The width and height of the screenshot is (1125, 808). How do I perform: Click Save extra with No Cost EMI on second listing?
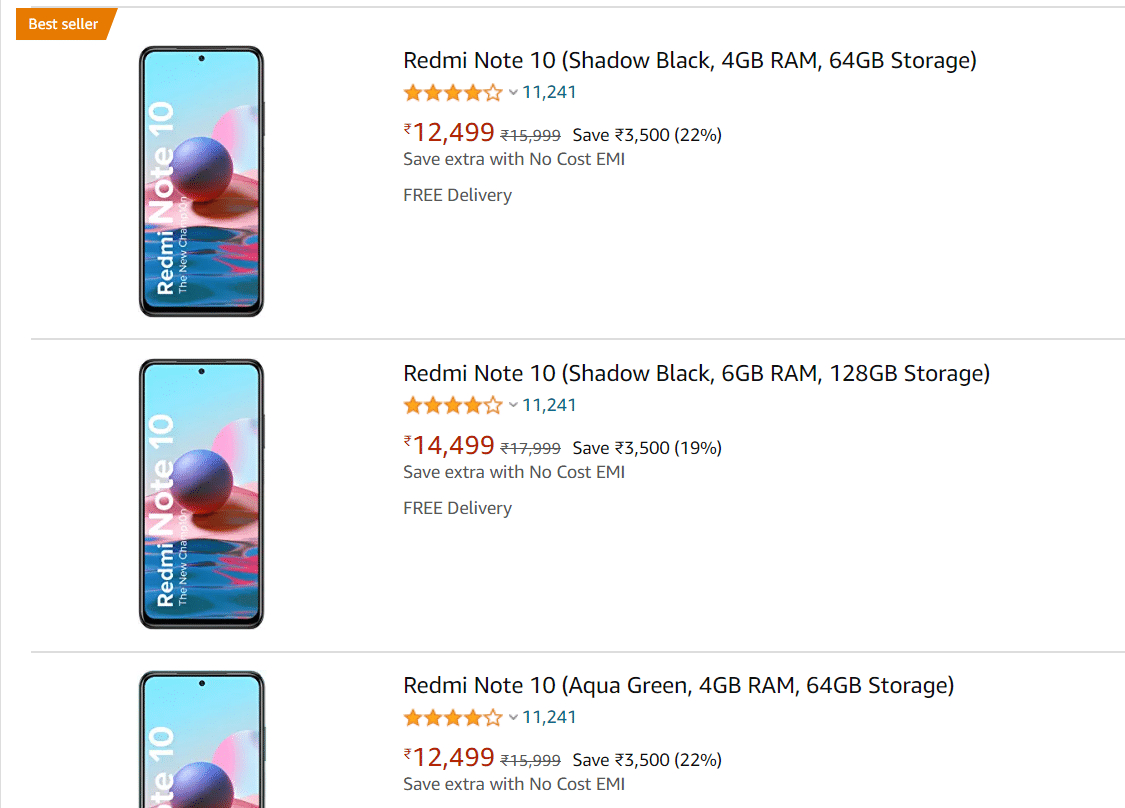[513, 471]
